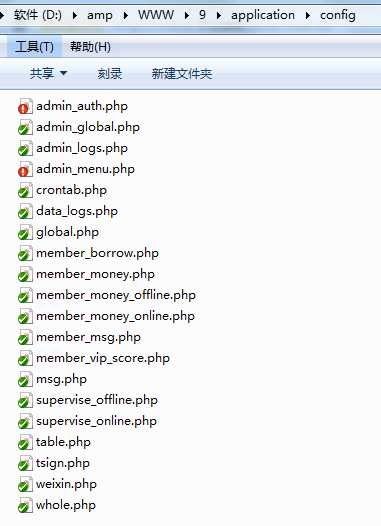
Task: Click the admin_menu.php file icon
Action: point(25,169)
